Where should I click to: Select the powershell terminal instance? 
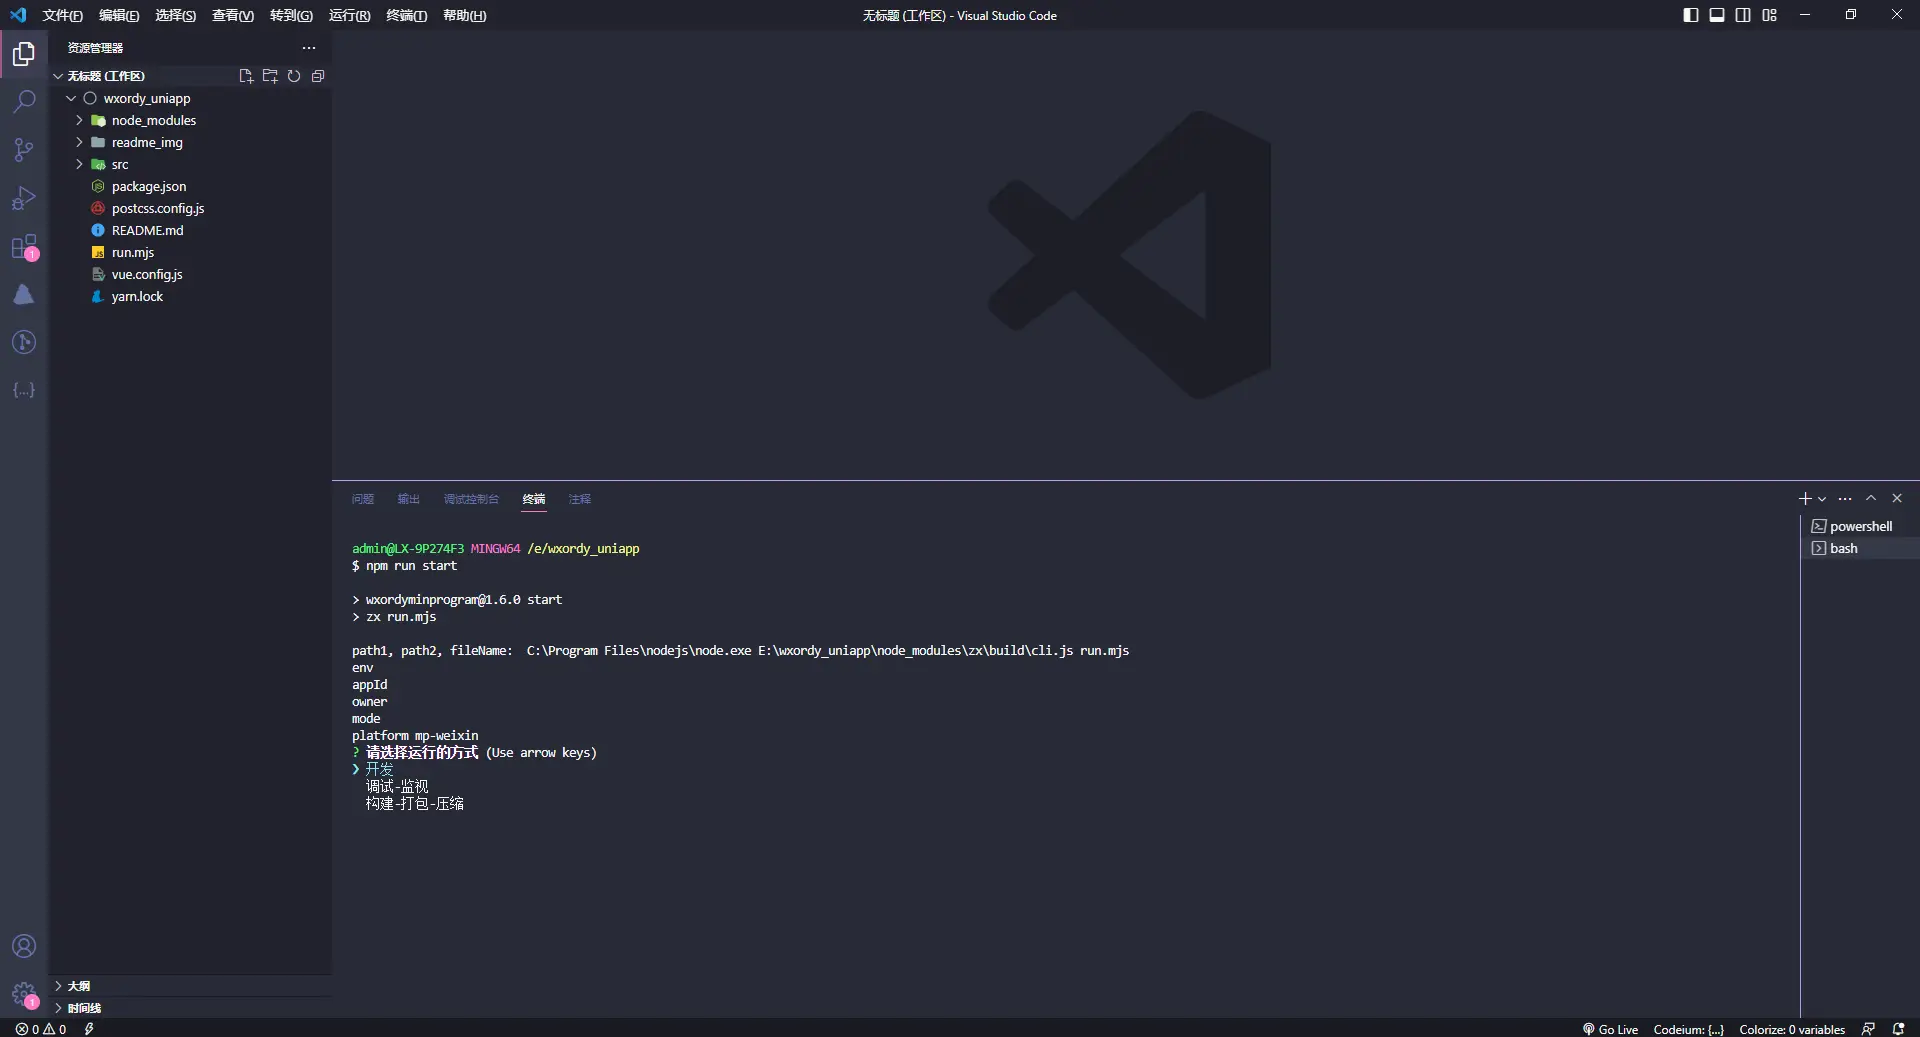pyautogui.click(x=1860, y=526)
